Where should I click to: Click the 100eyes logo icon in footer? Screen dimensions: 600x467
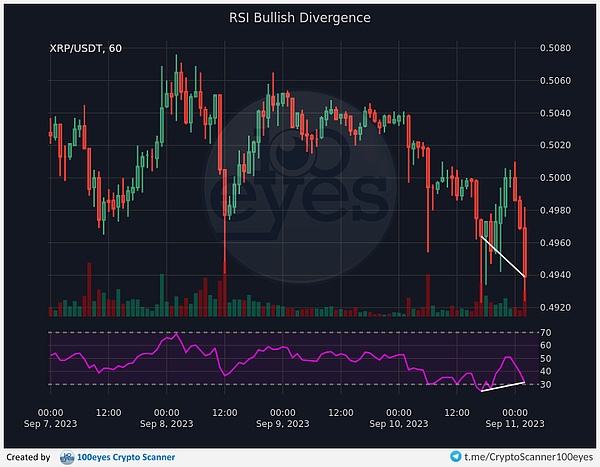pos(68,457)
